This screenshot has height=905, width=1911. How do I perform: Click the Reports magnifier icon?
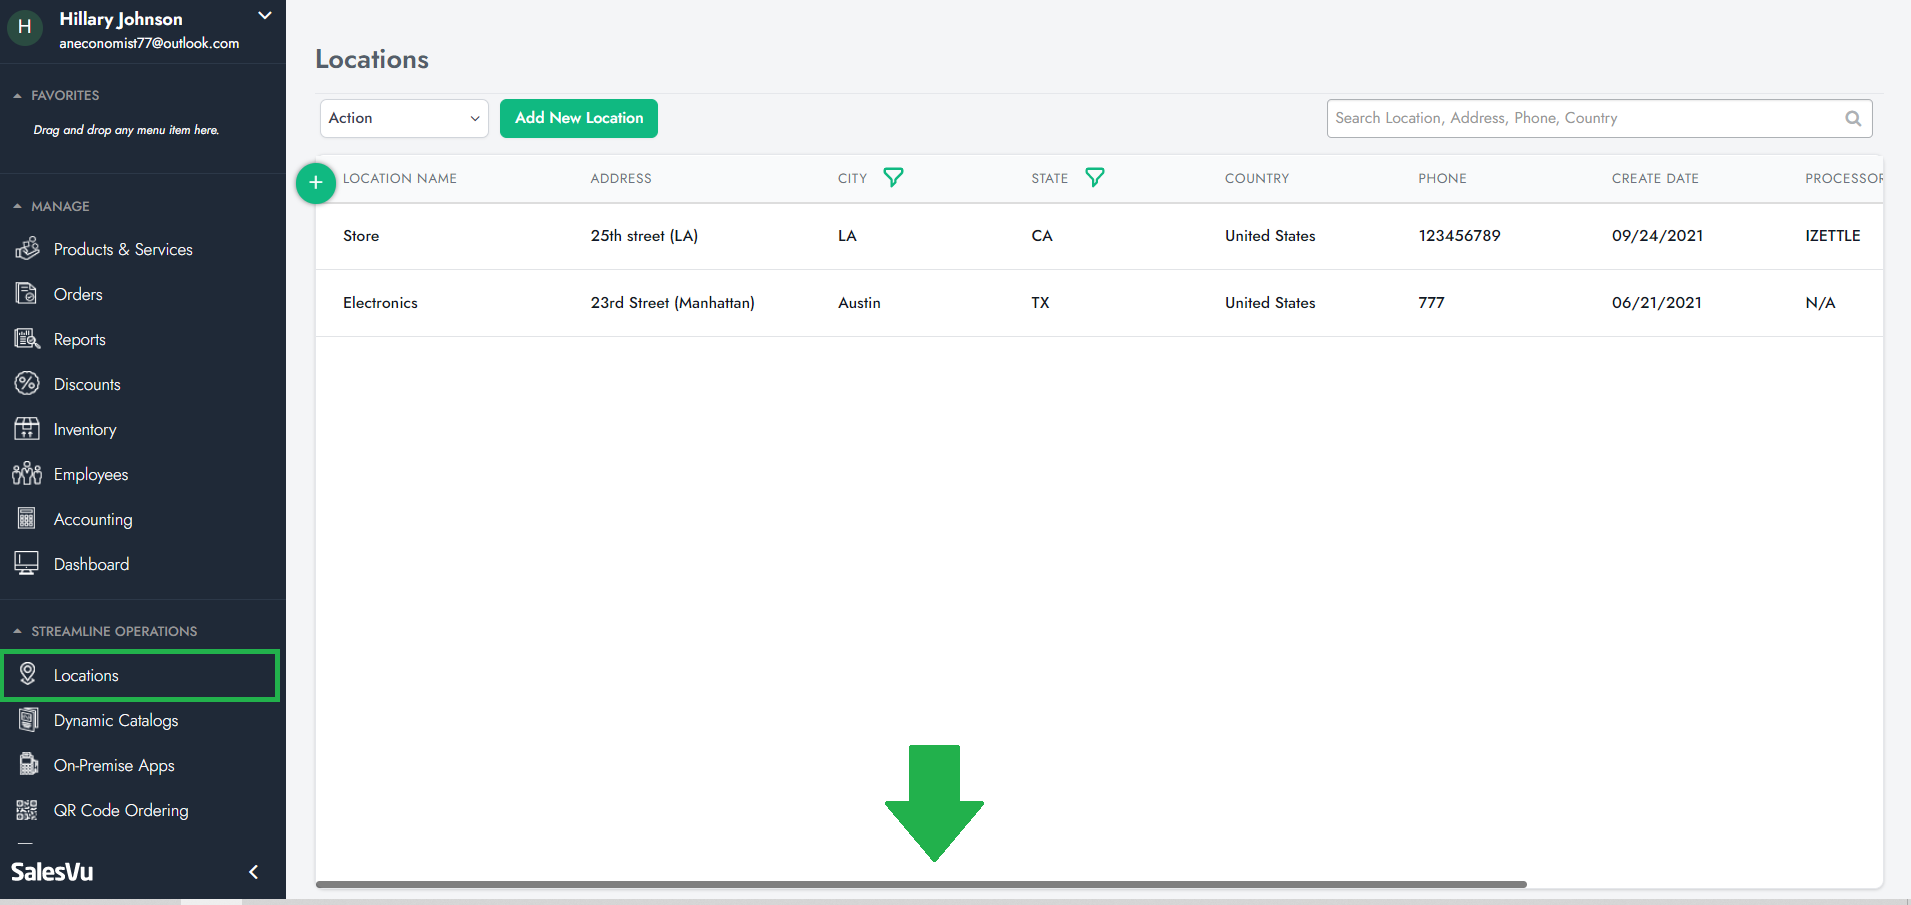(27, 339)
